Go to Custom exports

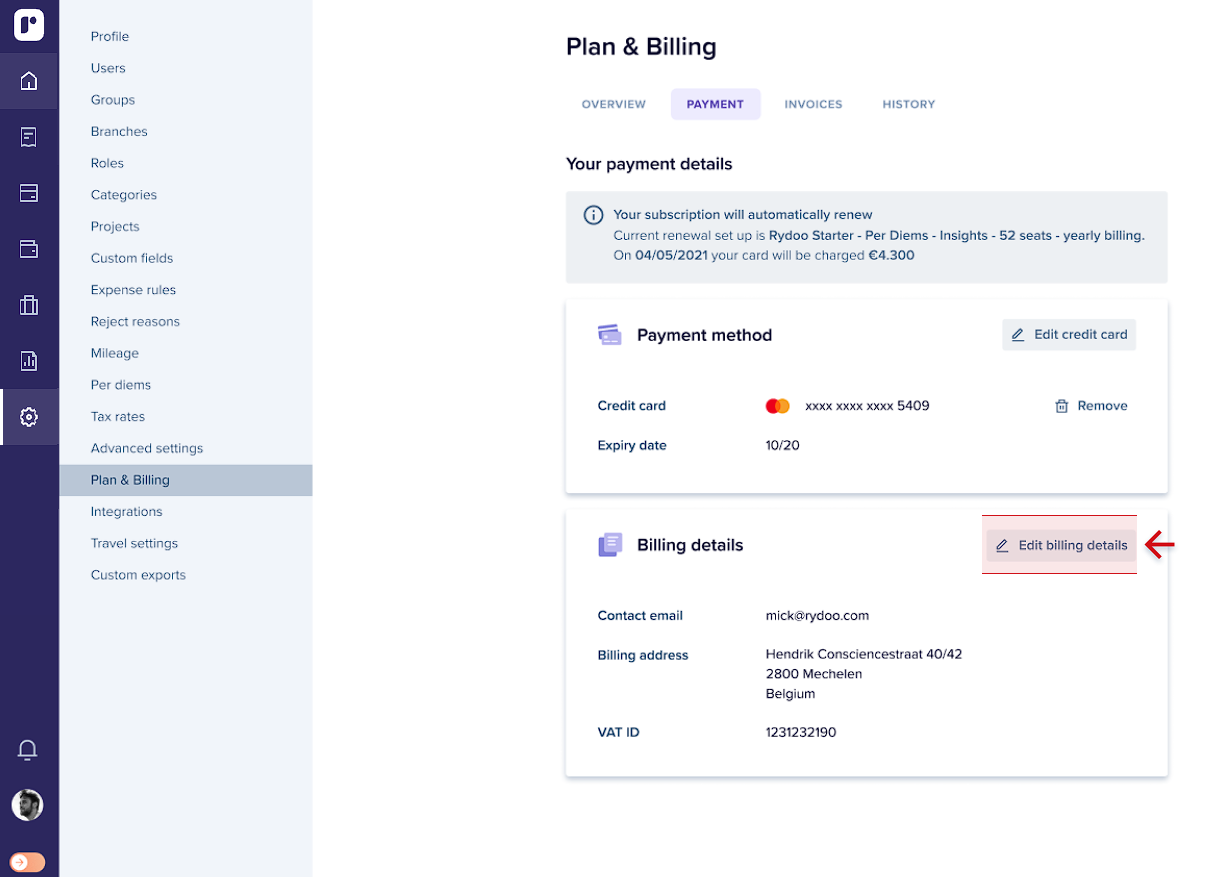[x=138, y=575]
